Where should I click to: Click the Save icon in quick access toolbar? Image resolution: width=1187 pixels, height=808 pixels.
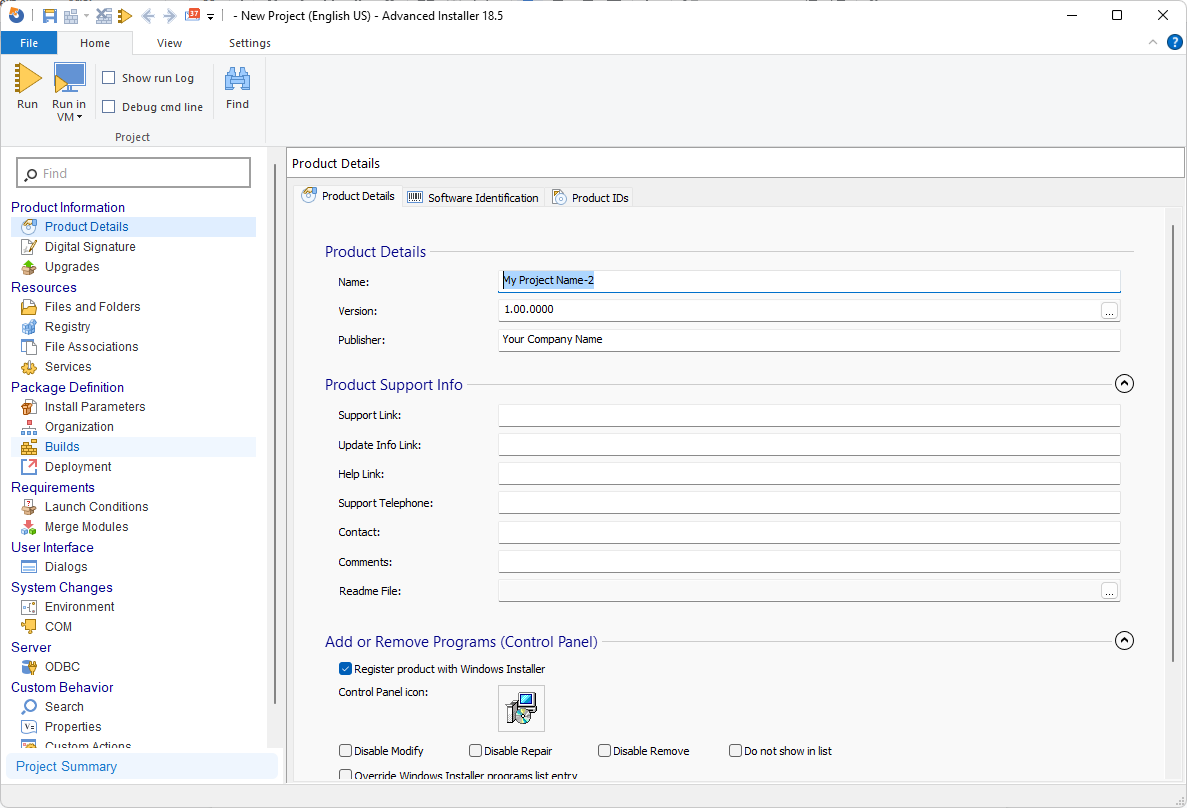pyautogui.click(x=49, y=16)
